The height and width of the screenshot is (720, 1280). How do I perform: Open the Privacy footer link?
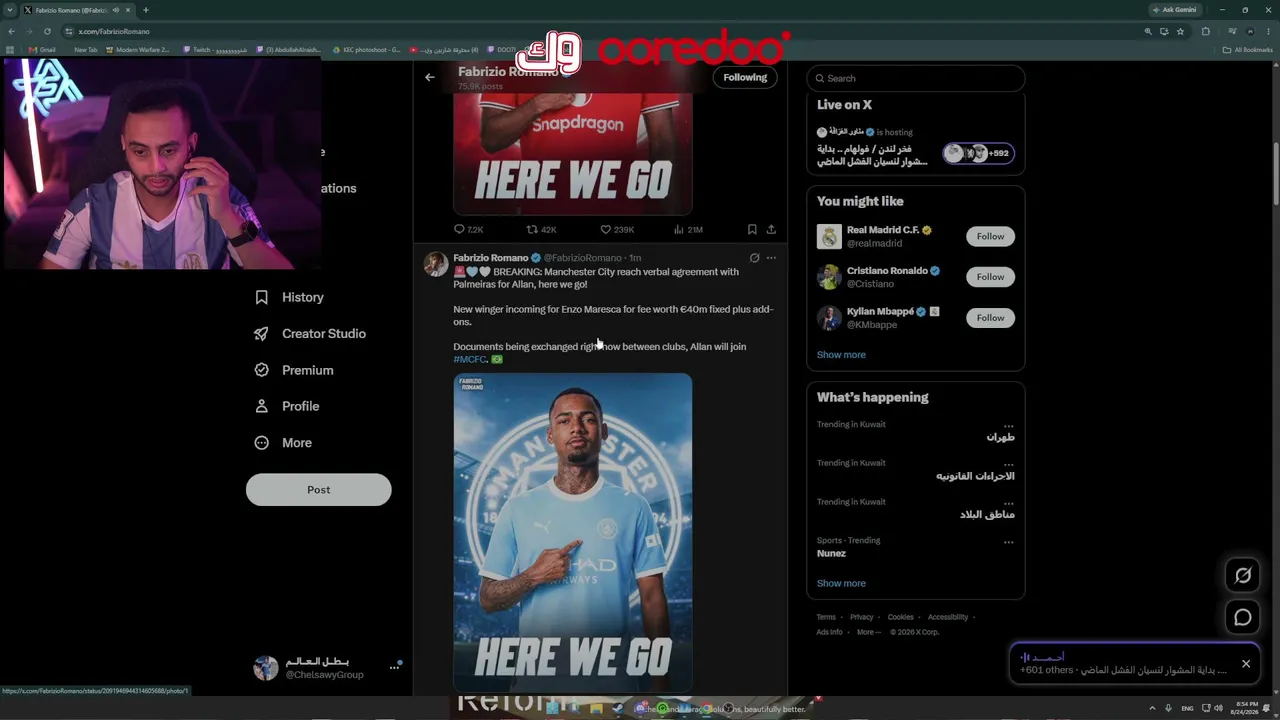[x=862, y=617]
